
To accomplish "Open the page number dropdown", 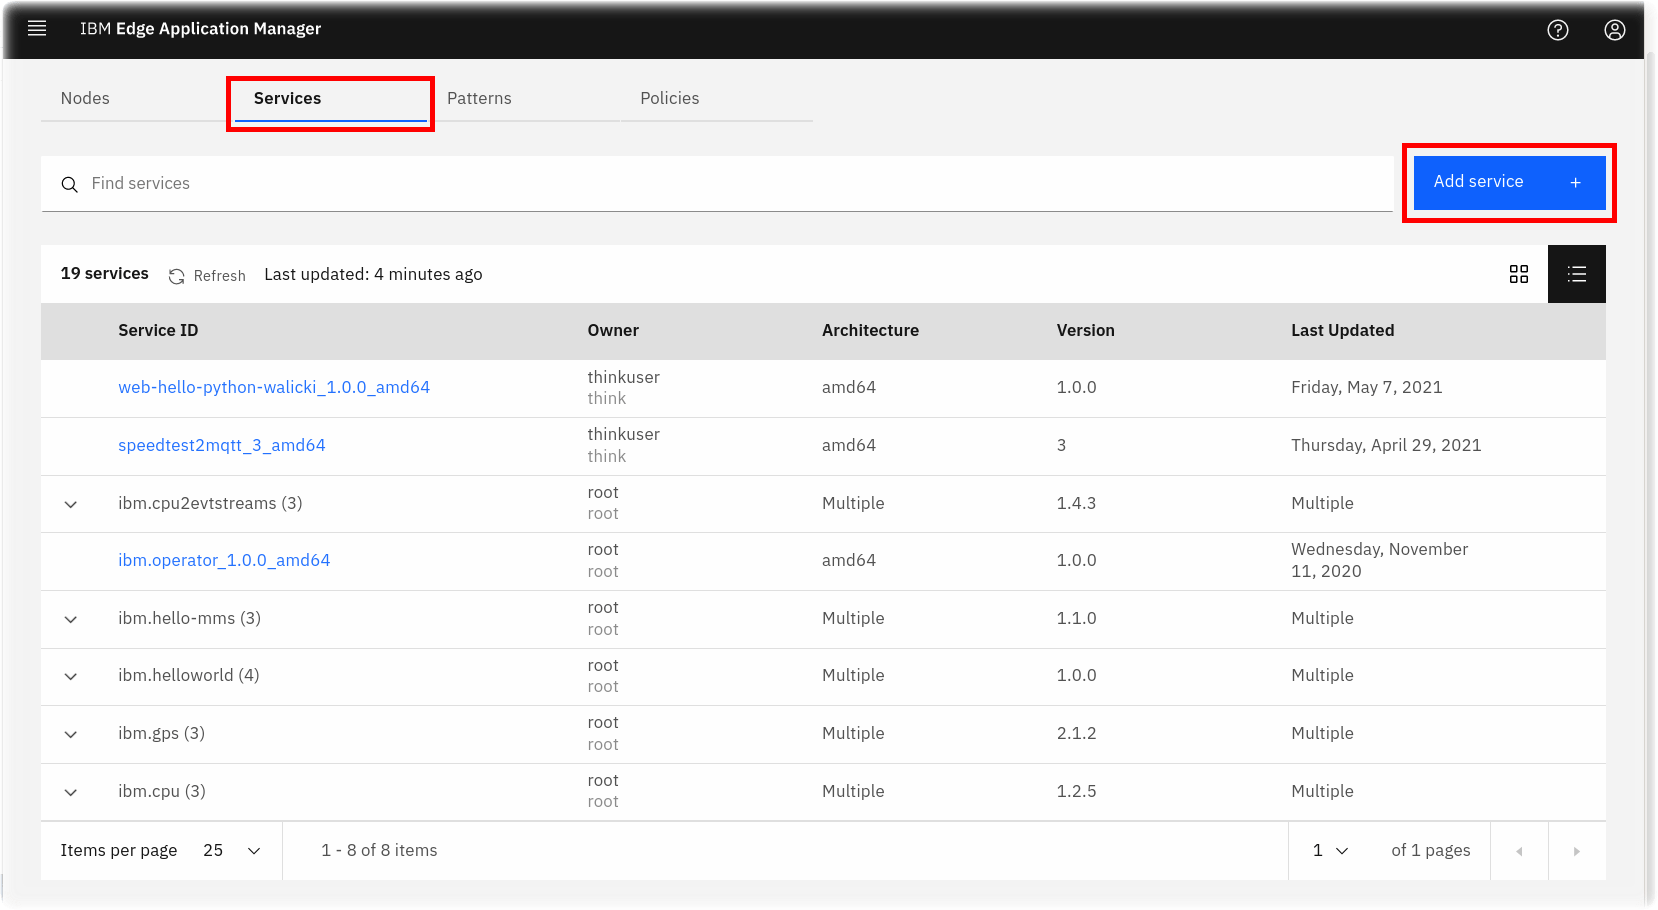I will pos(1331,851).
